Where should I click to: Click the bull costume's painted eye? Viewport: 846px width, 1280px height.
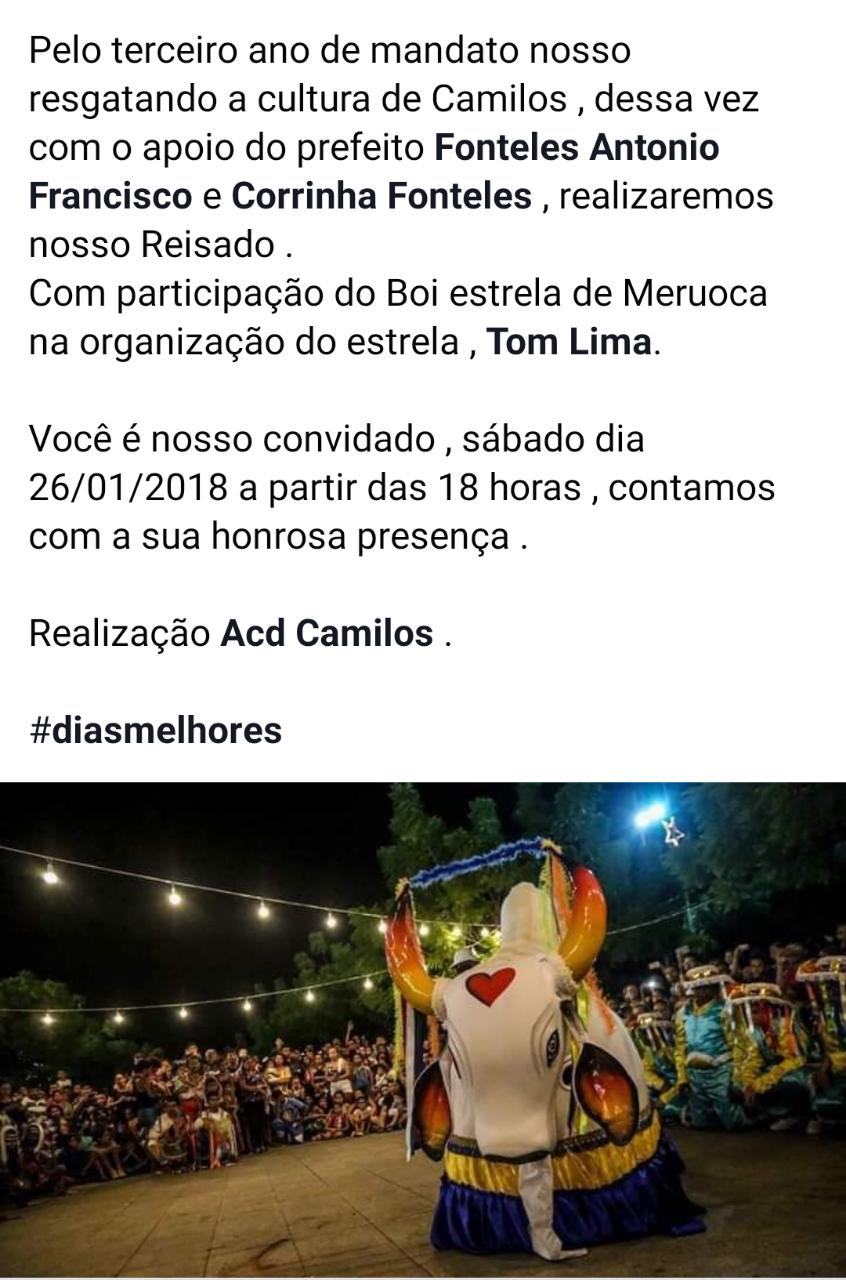pos(552,1045)
